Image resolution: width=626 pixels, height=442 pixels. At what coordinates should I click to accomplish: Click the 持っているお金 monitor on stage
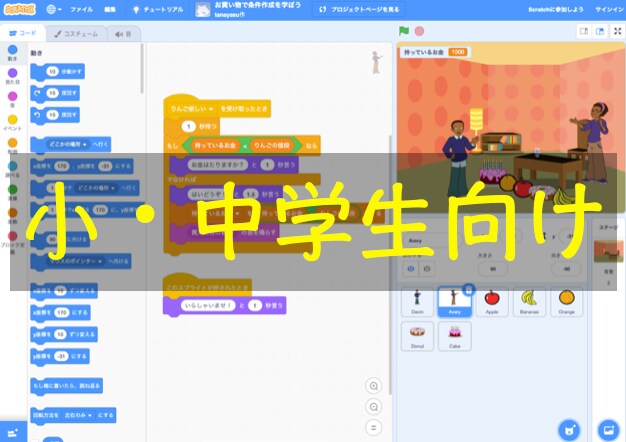click(x=435, y=52)
